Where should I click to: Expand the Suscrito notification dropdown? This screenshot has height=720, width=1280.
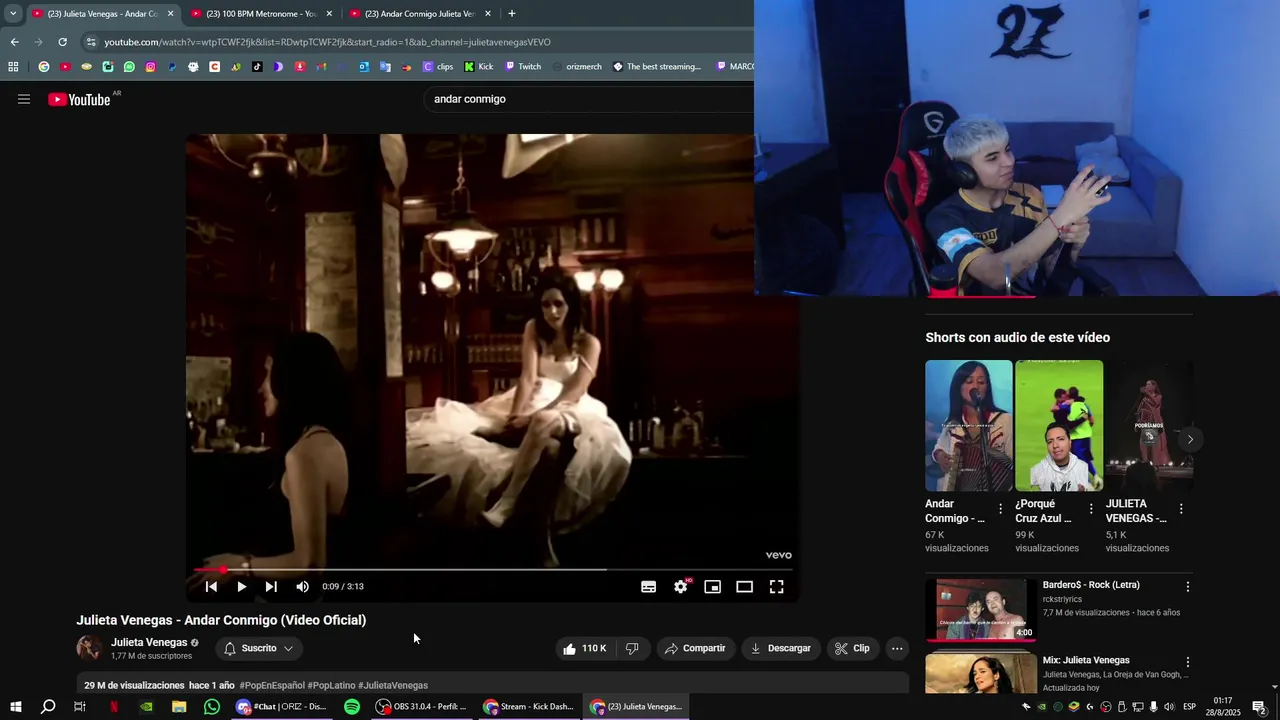click(259, 648)
